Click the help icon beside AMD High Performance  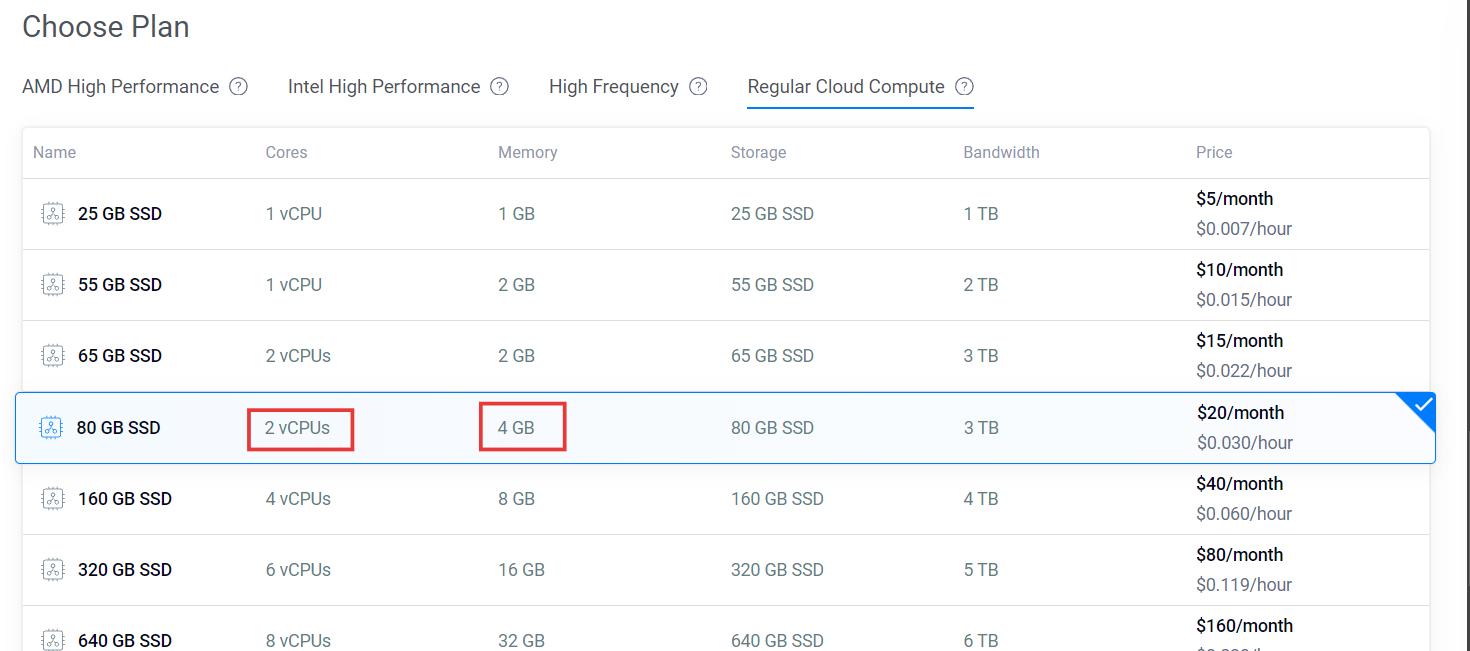tap(238, 86)
